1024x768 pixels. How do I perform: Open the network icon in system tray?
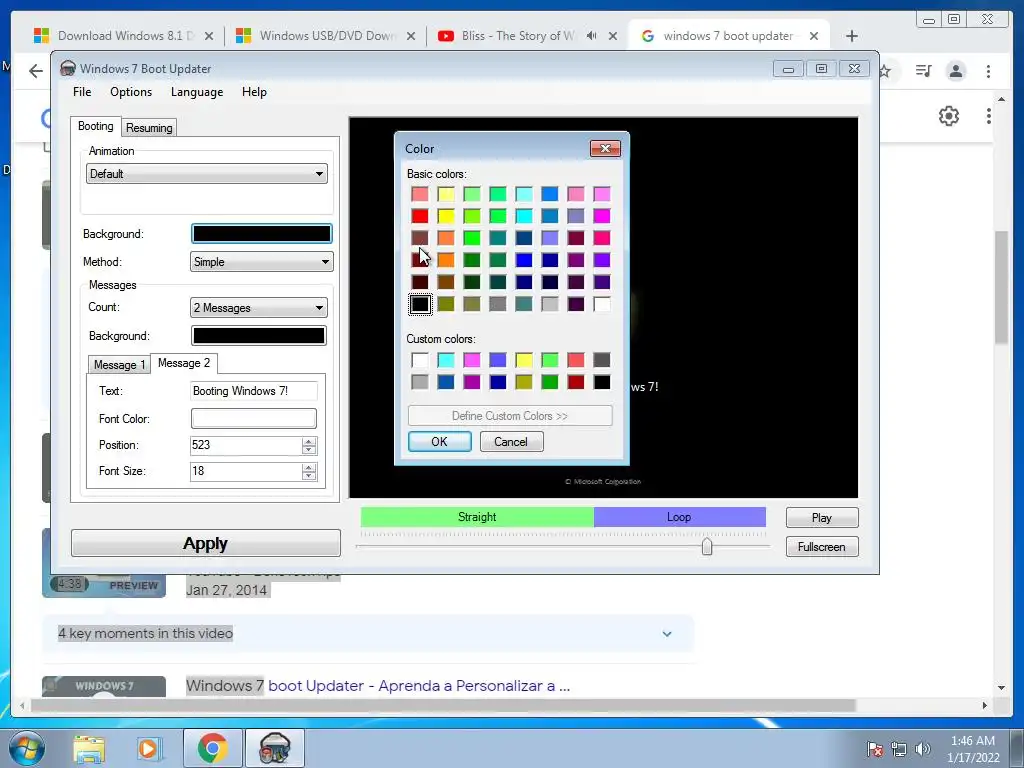(x=899, y=749)
